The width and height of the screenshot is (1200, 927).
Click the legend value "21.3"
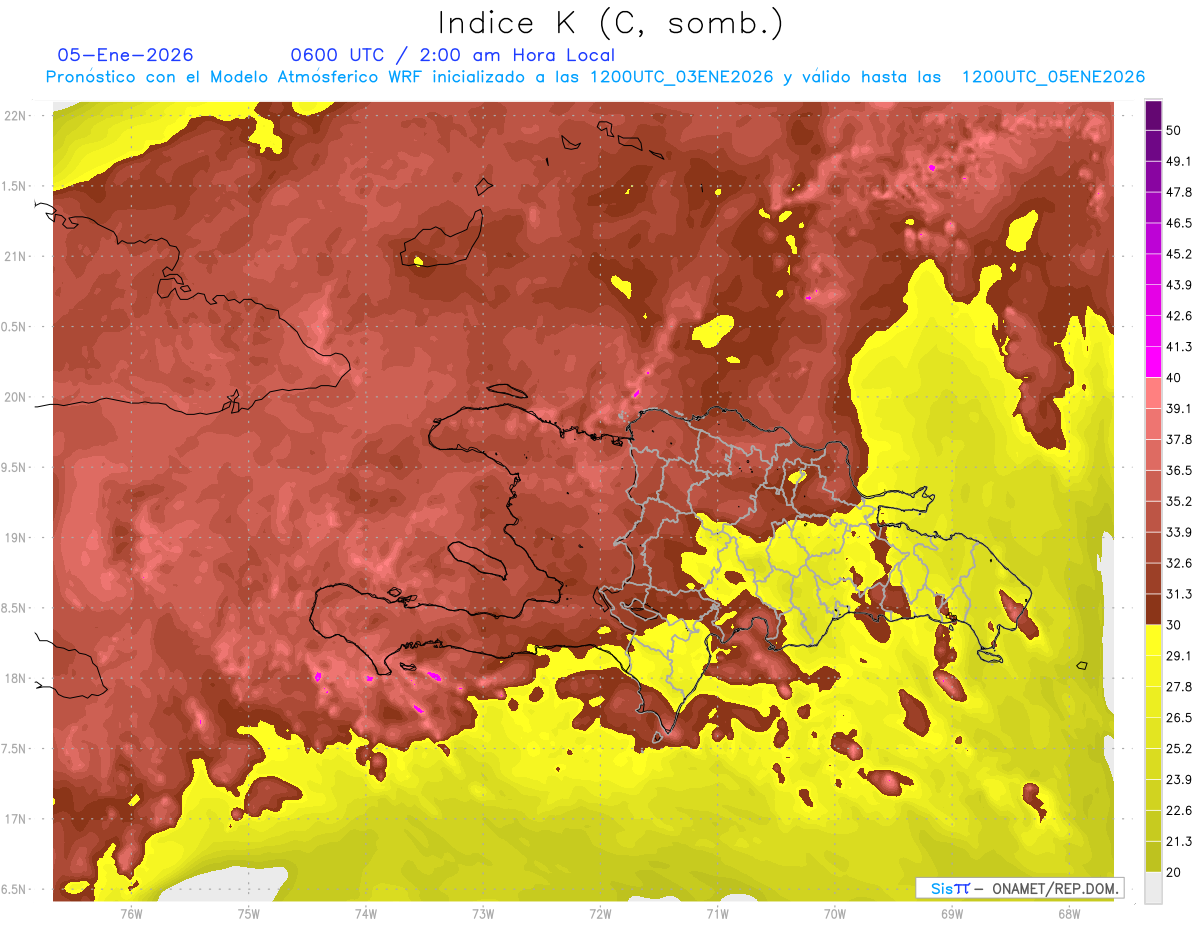click(x=1179, y=841)
